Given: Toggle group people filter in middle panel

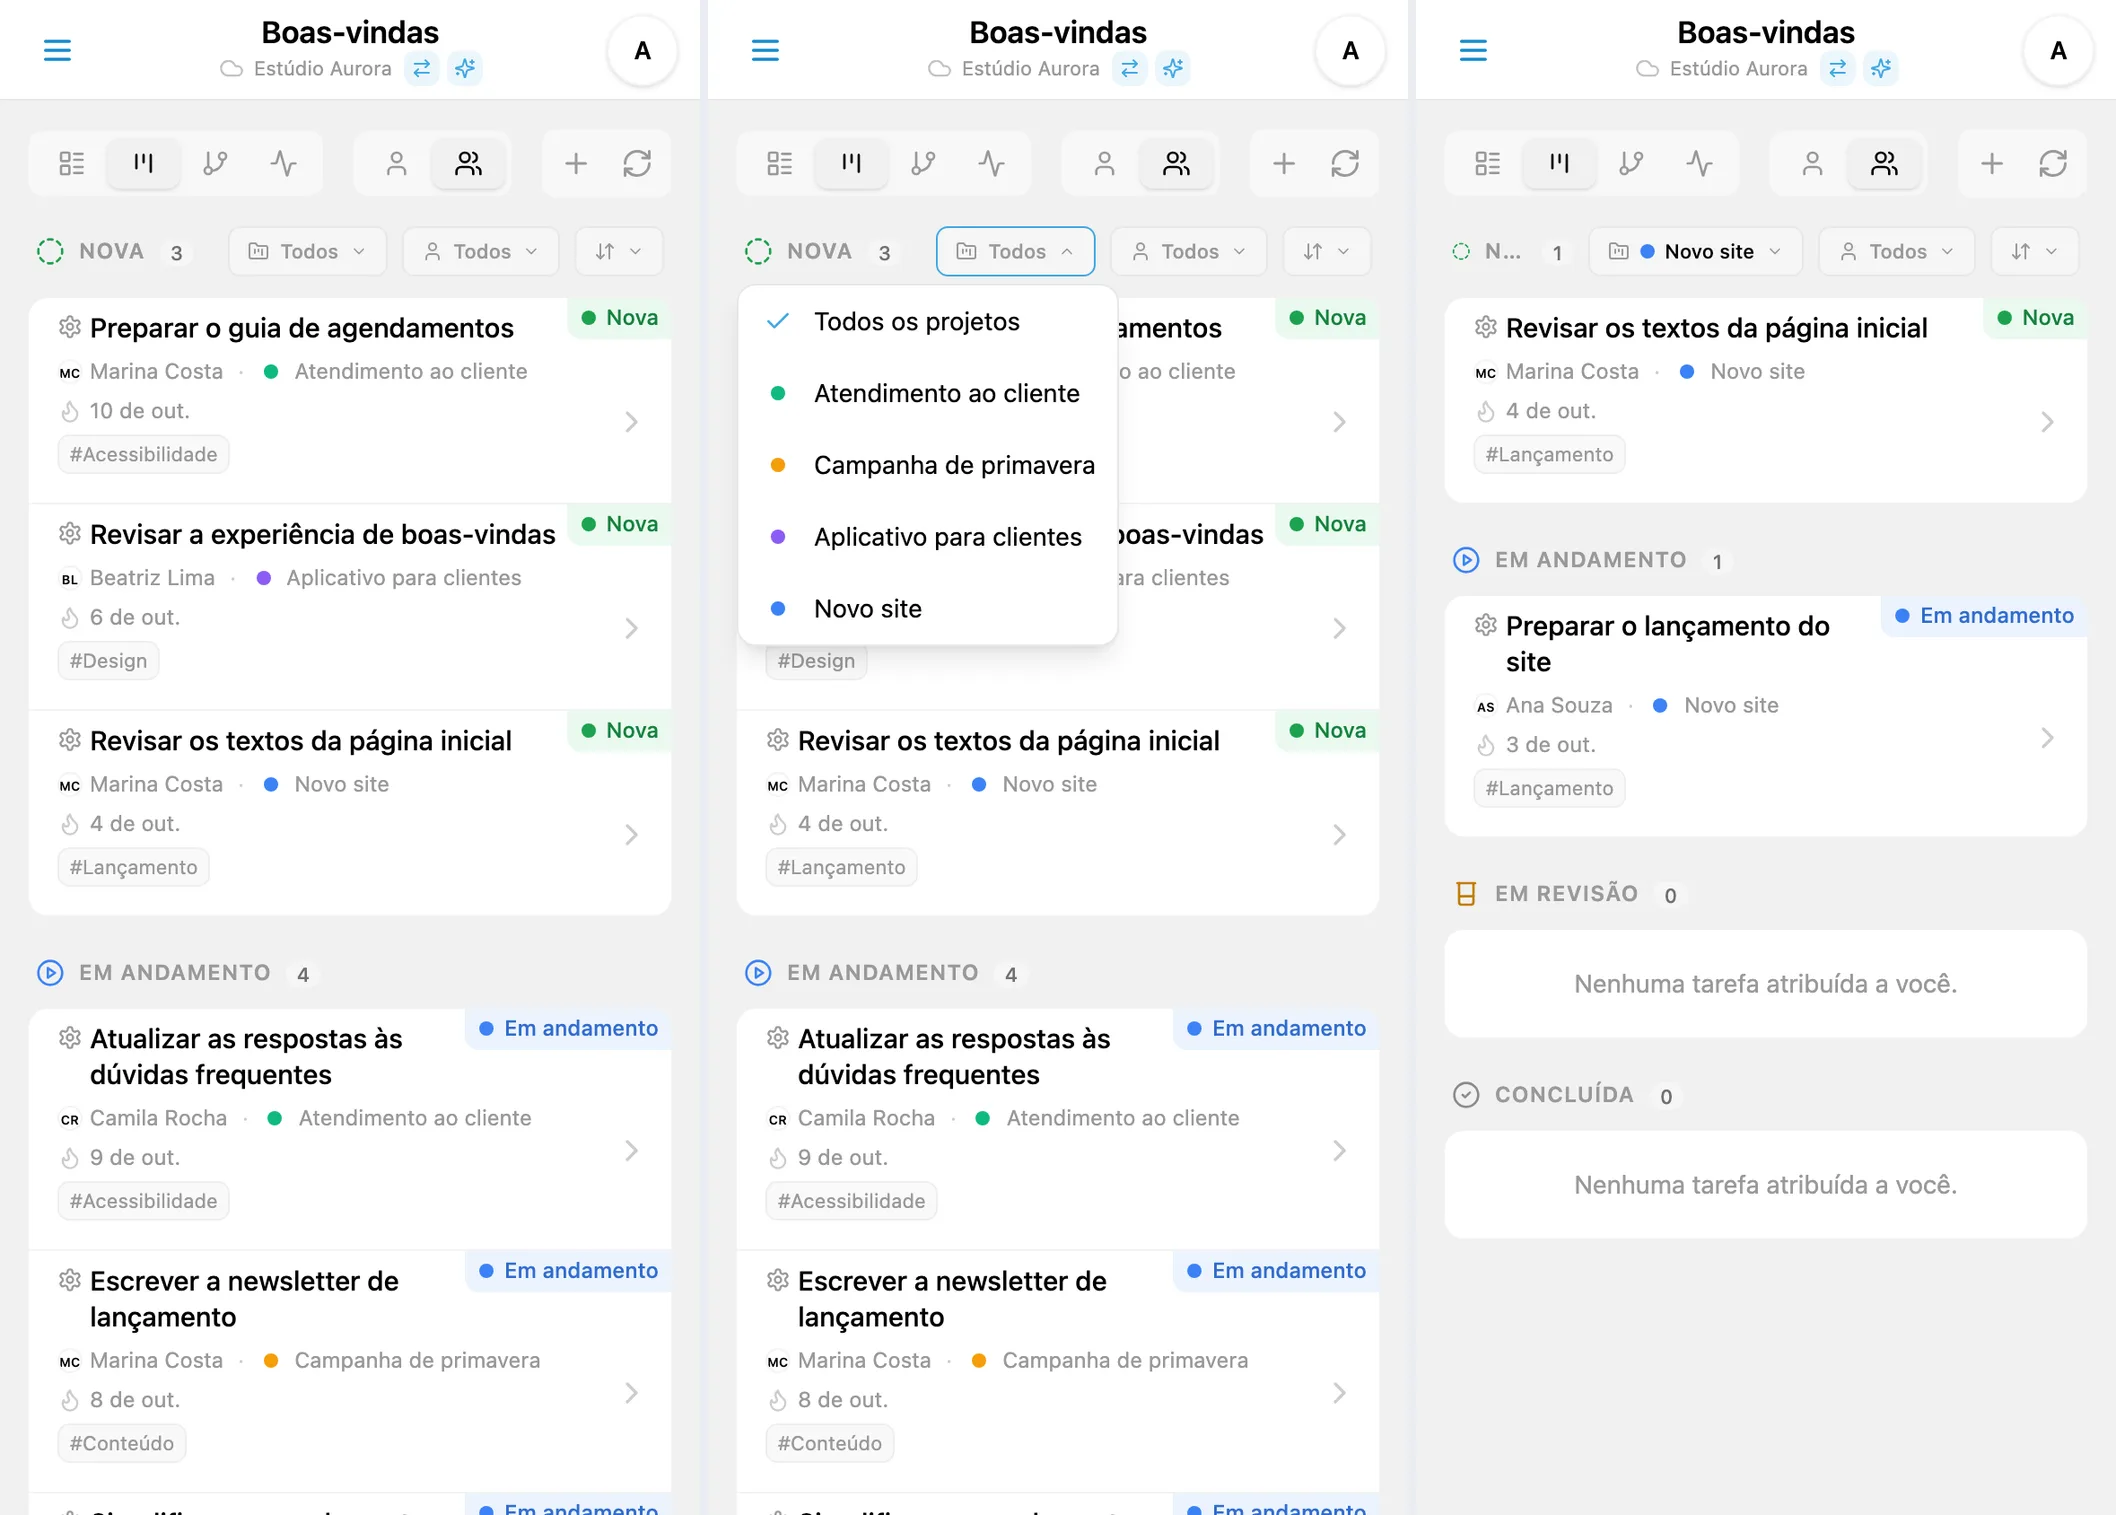Looking at the screenshot, I should [x=1176, y=163].
